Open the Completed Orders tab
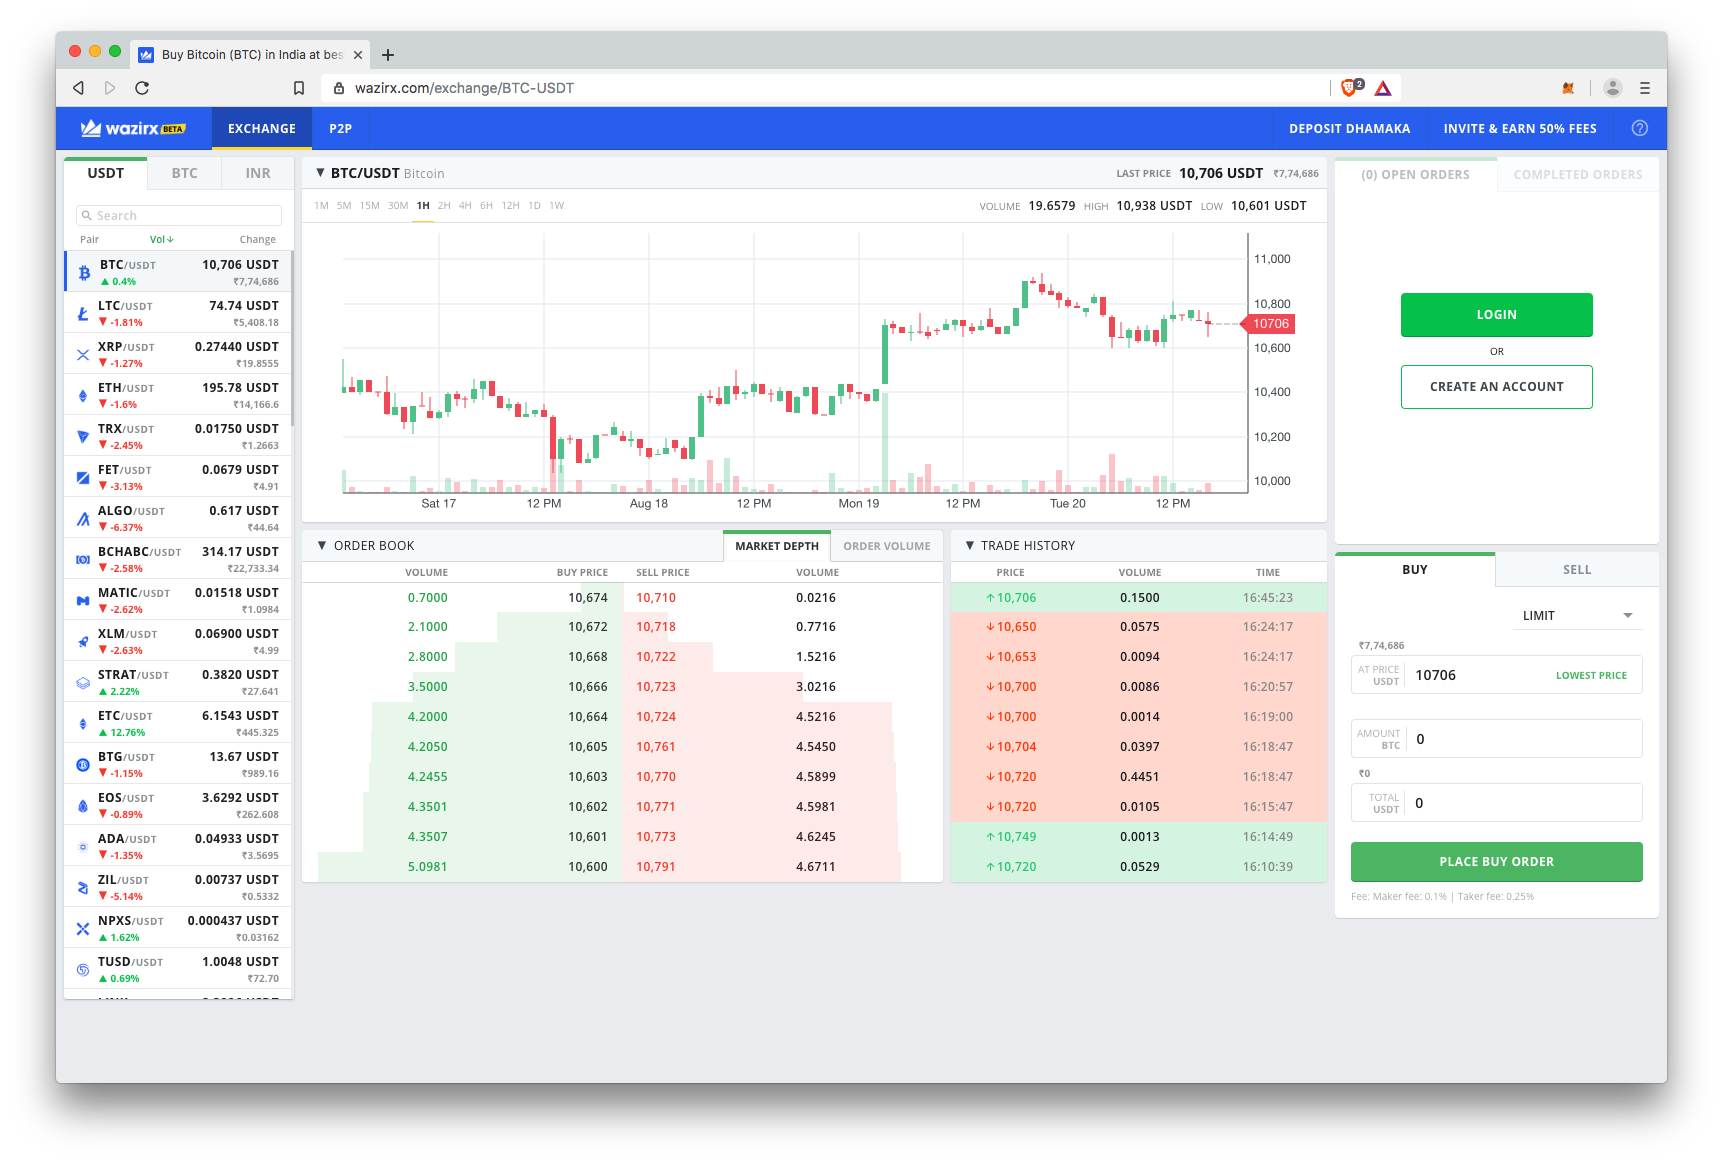Viewport: 1723px width, 1163px height. pos(1578,174)
